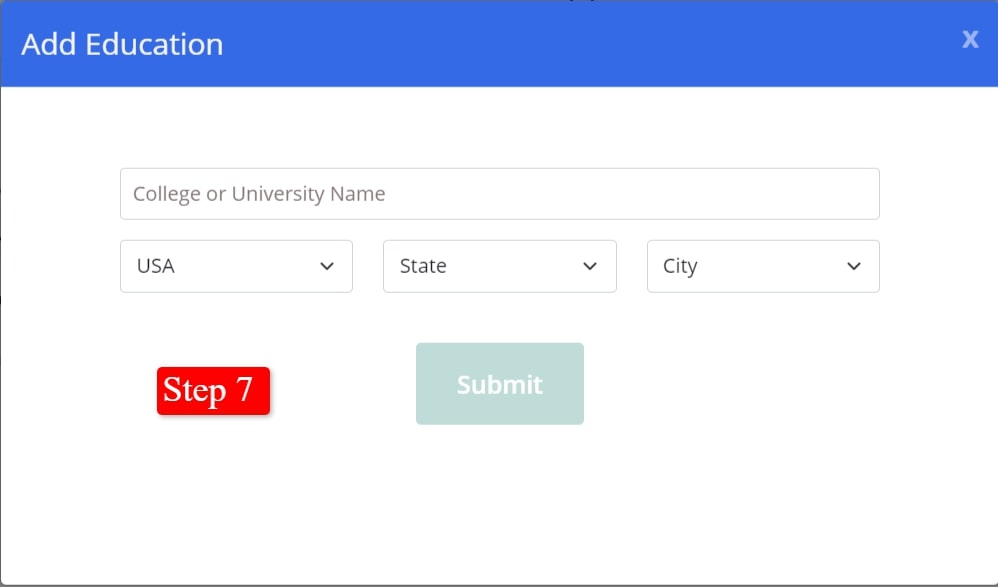Select the "USA" text in the country box
This screenshot has width=998, height=587.
pos(156,267)
